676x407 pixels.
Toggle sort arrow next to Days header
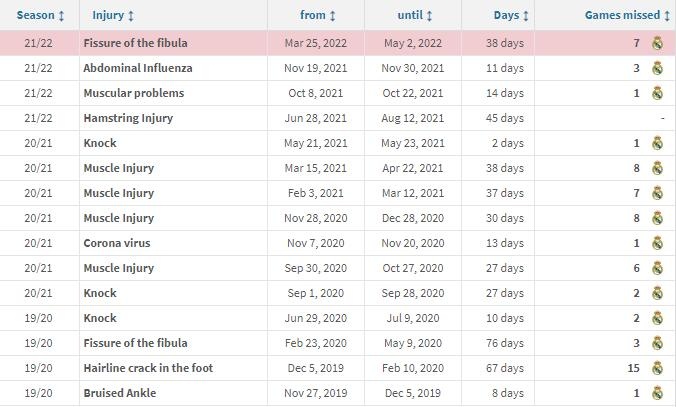(x=526, y=16)
